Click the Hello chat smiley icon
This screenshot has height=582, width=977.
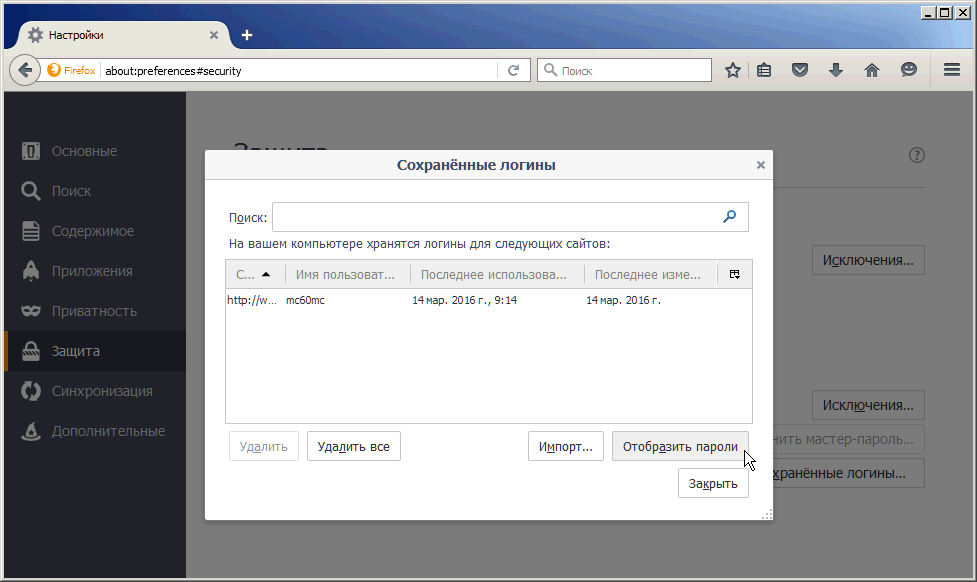pos(908,70)
